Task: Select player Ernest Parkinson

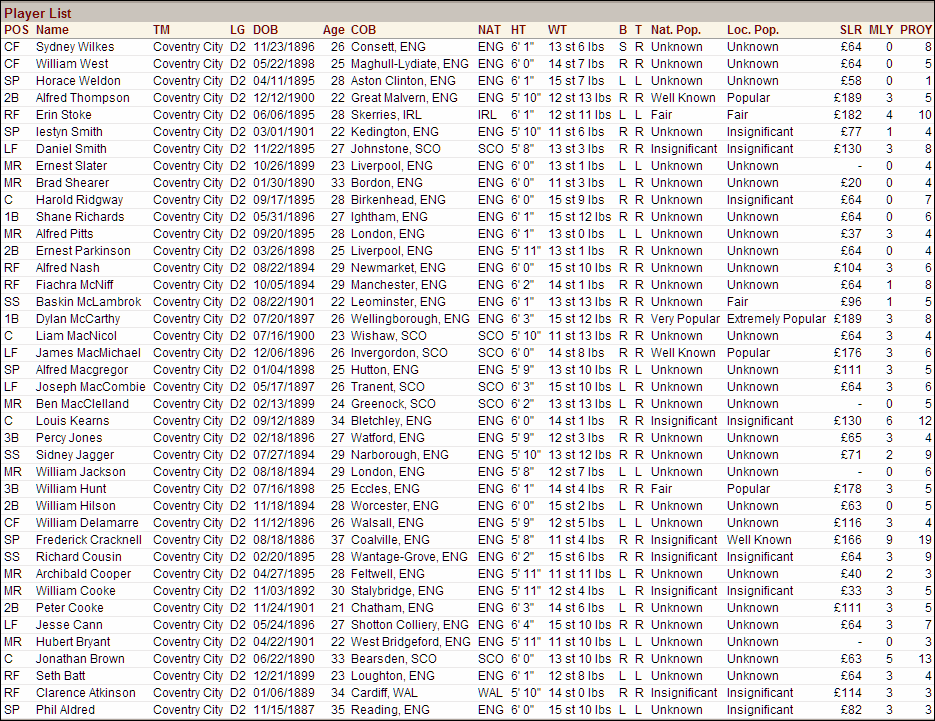Action: point(83,251)
